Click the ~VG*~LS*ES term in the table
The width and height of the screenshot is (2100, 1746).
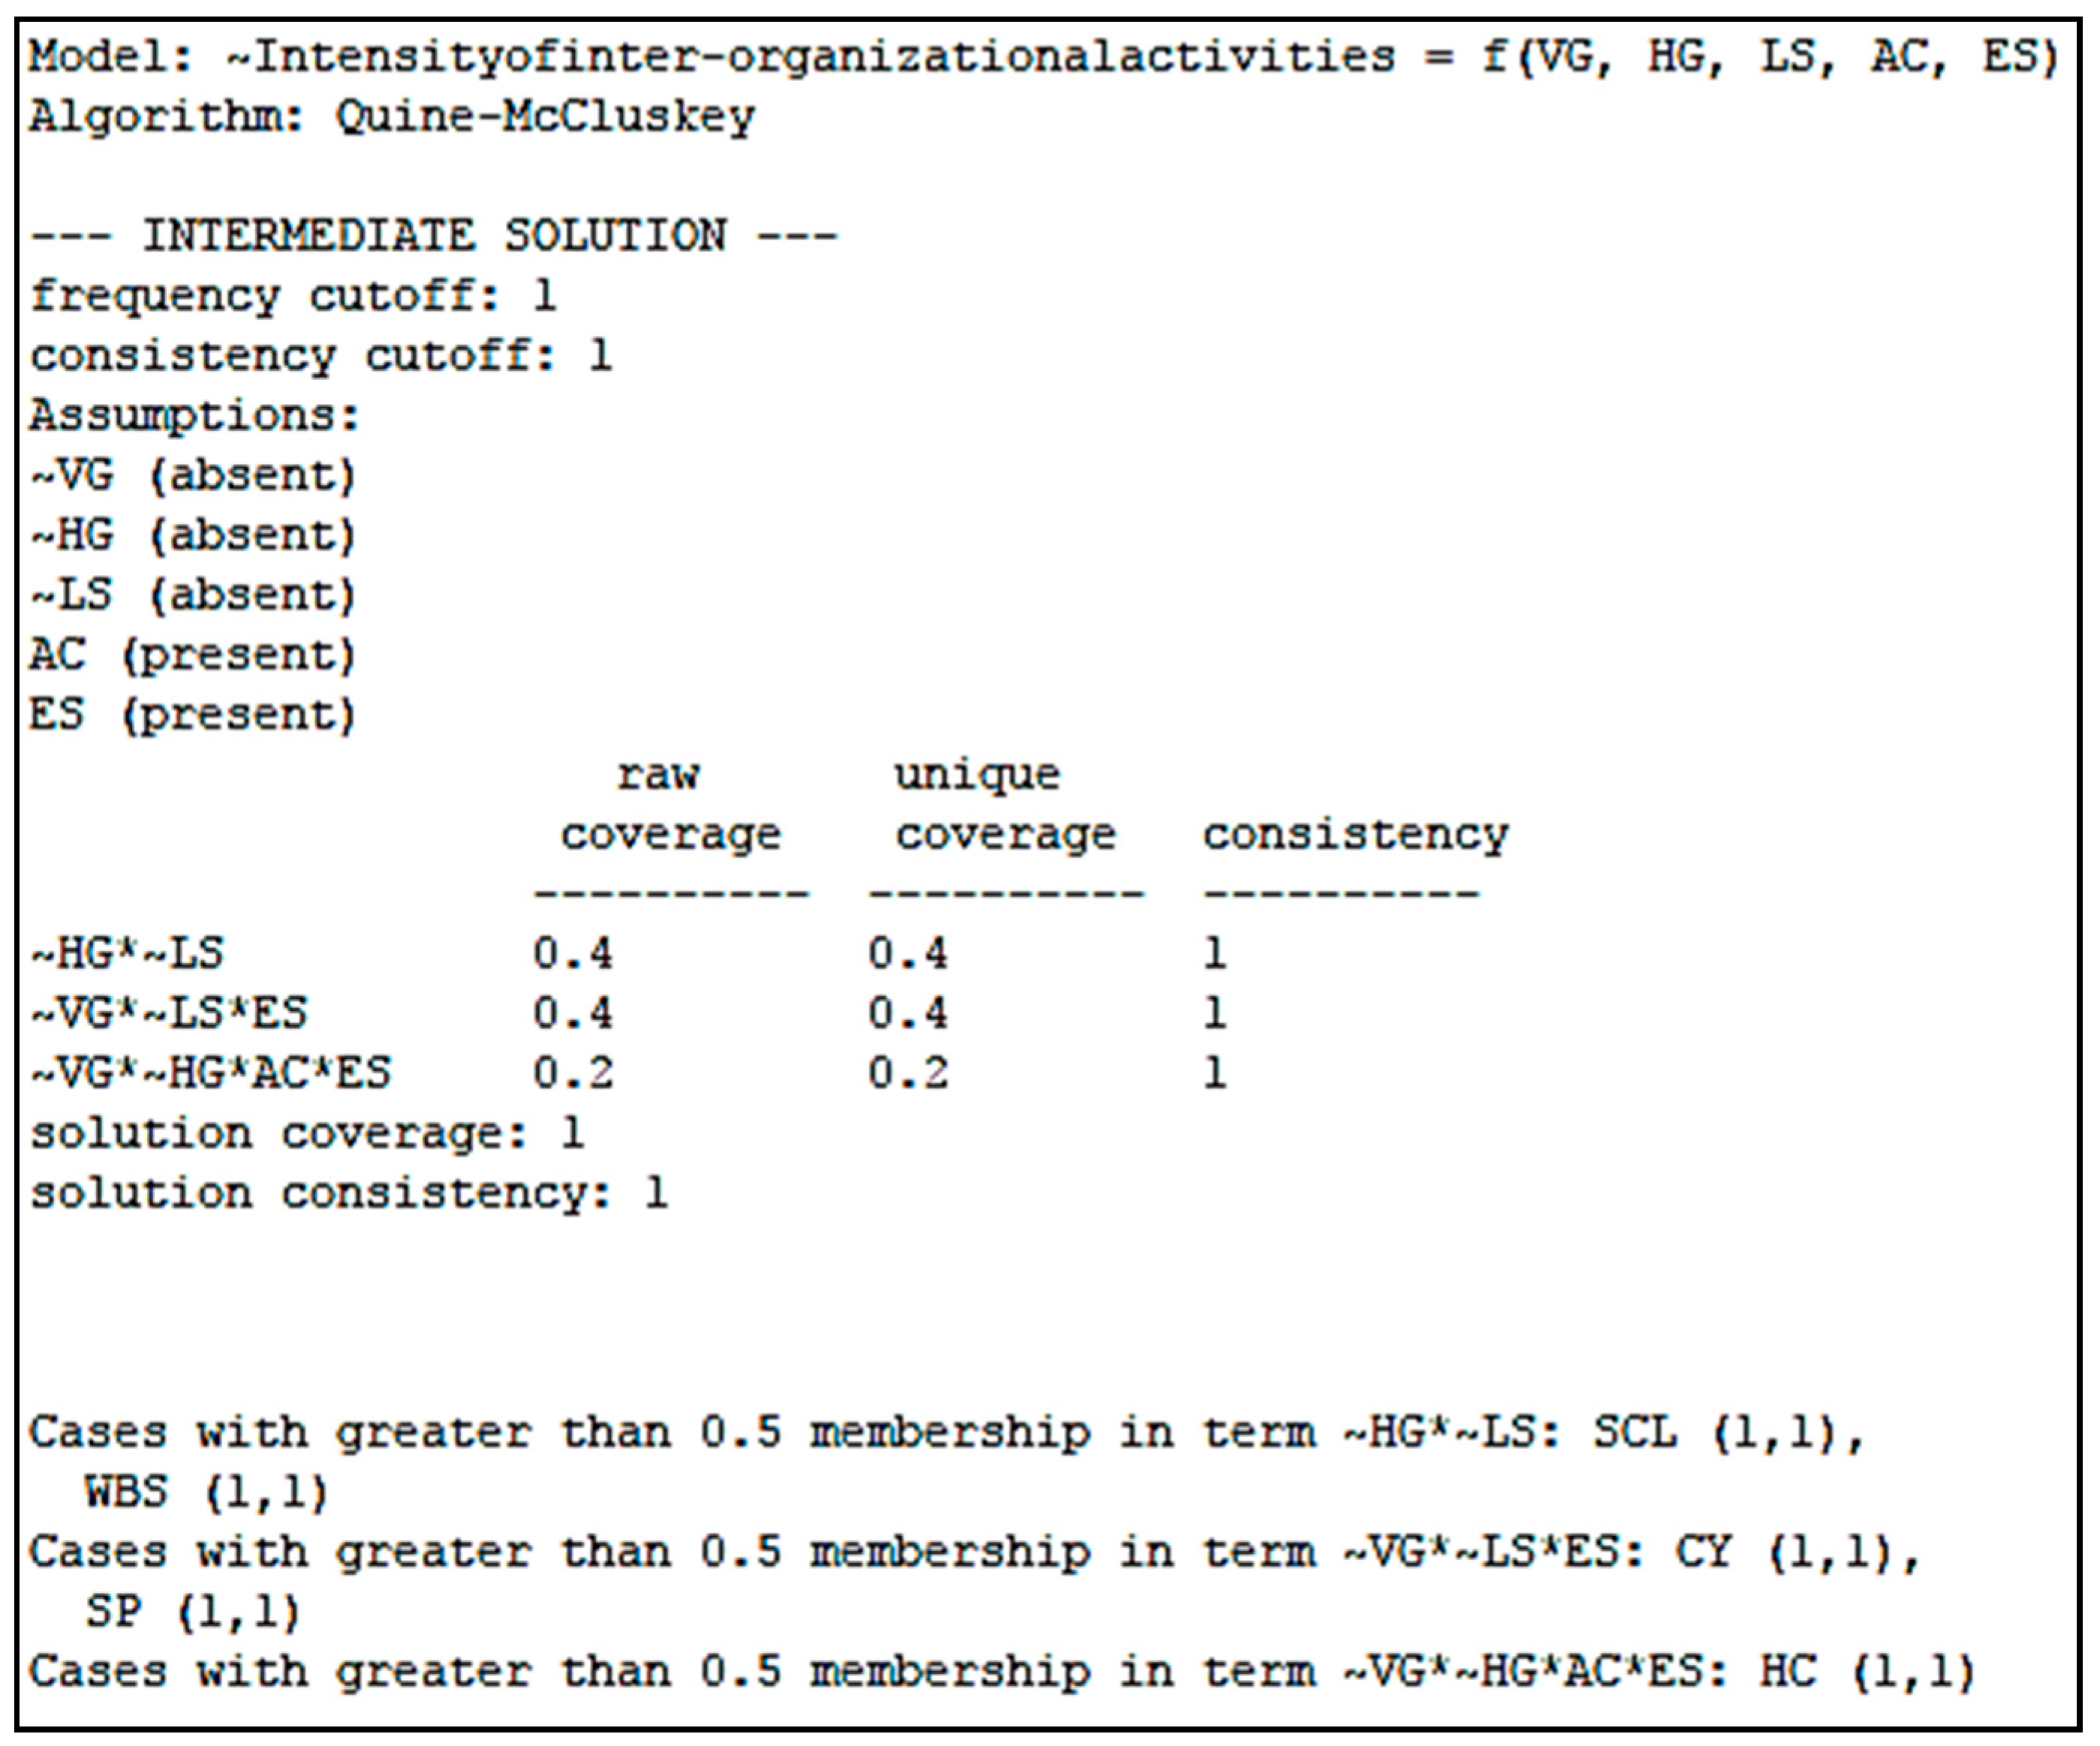click(168, 1013)
